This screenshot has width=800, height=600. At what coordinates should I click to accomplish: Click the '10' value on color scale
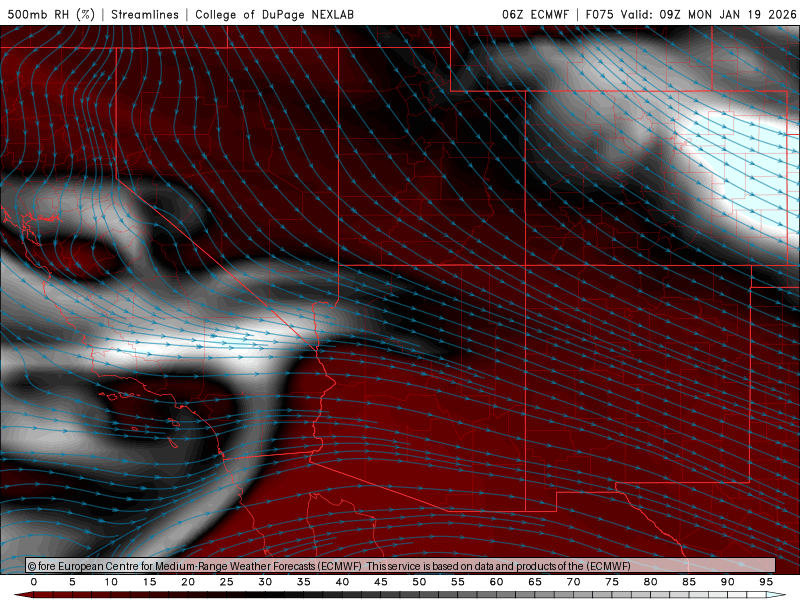tap(111, 582)
